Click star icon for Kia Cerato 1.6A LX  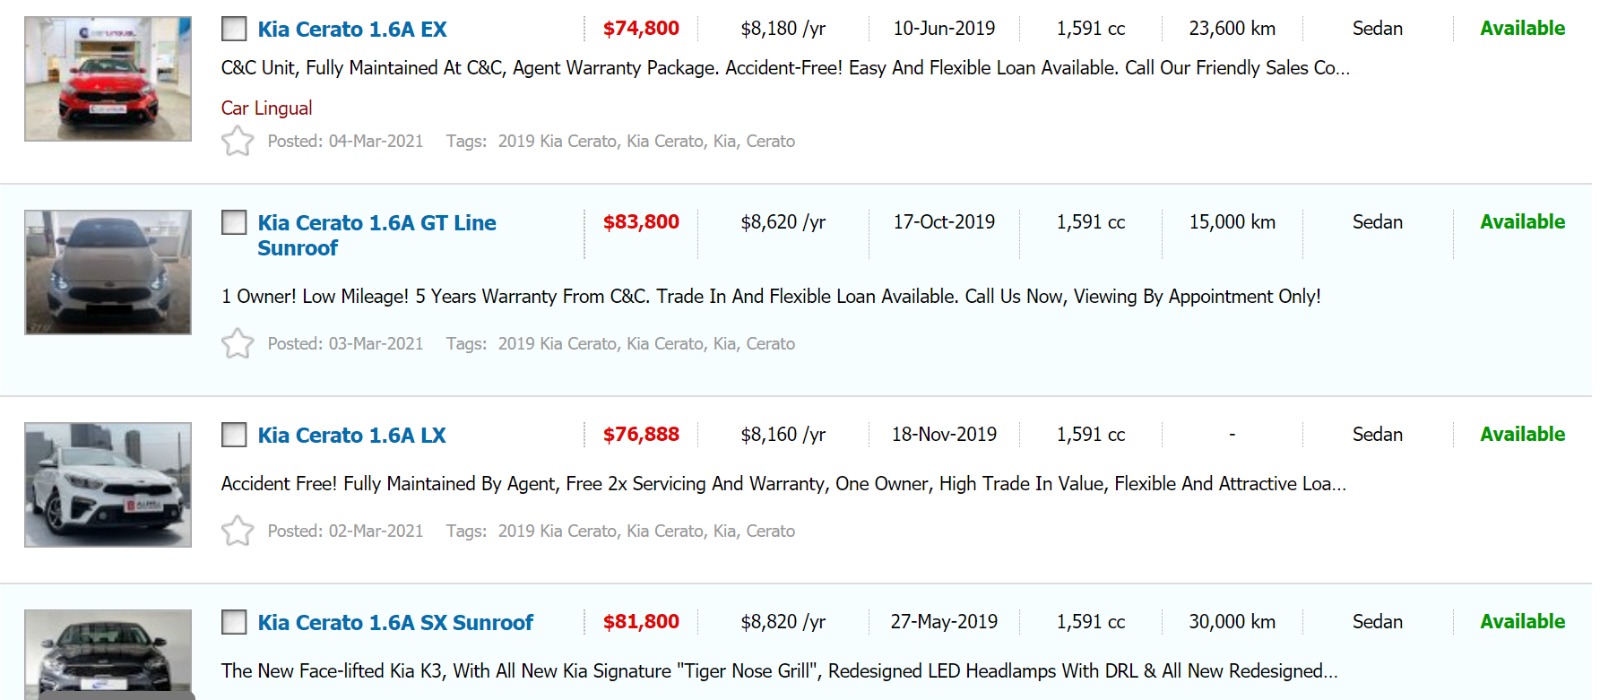coord(237,530)
